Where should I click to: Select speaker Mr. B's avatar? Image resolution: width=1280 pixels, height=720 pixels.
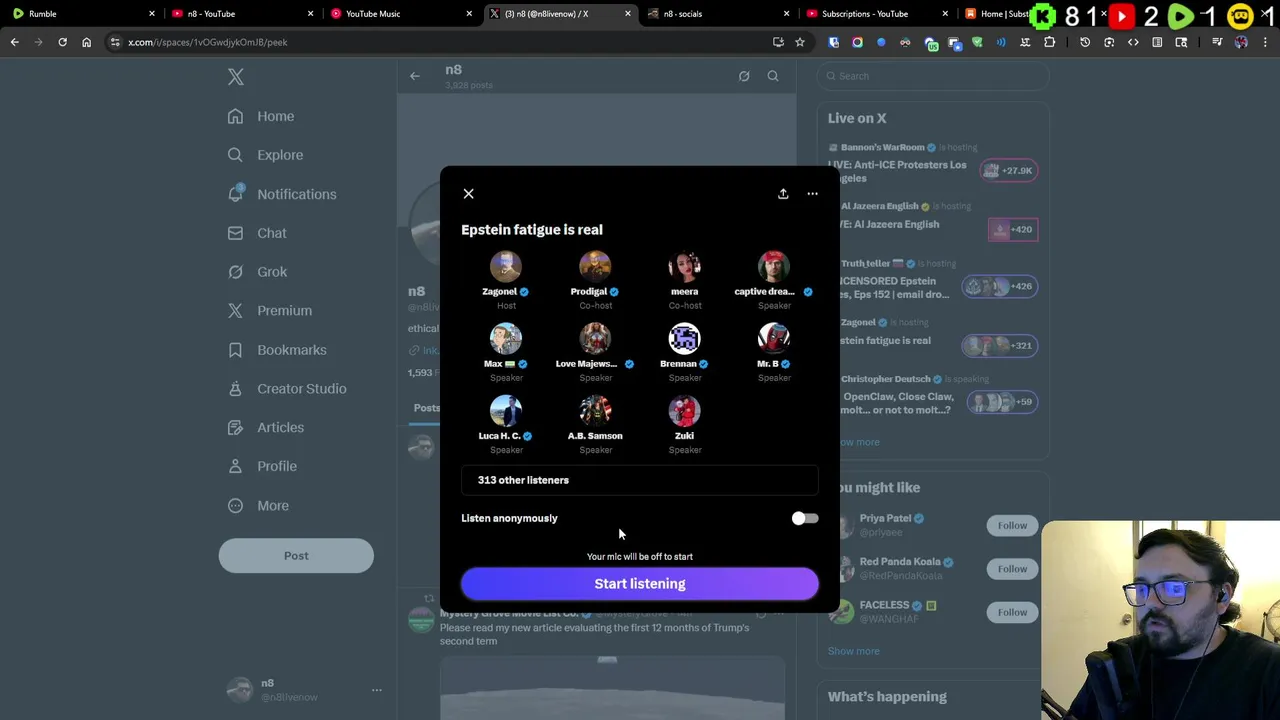point(774,339)
